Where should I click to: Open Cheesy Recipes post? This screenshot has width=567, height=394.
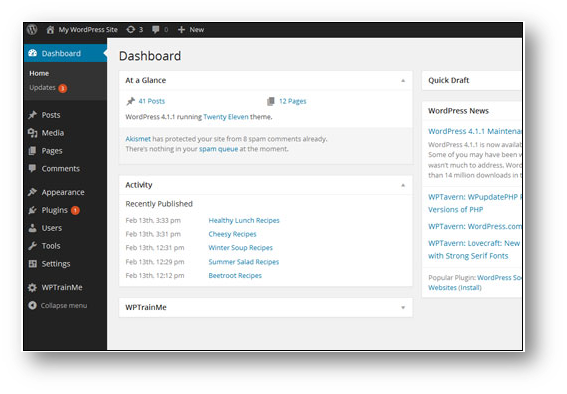(x=233, y=234)
